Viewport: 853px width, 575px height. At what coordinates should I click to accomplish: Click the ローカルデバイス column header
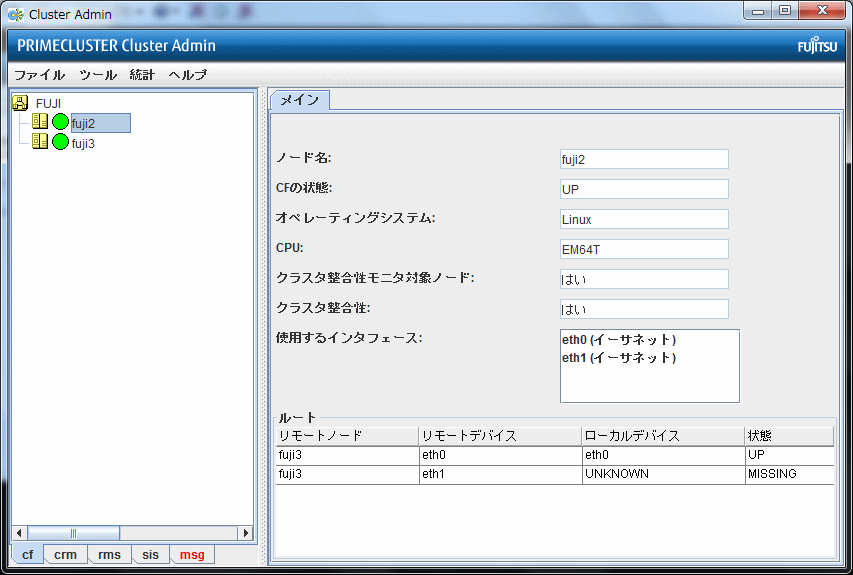click(663, 436)
